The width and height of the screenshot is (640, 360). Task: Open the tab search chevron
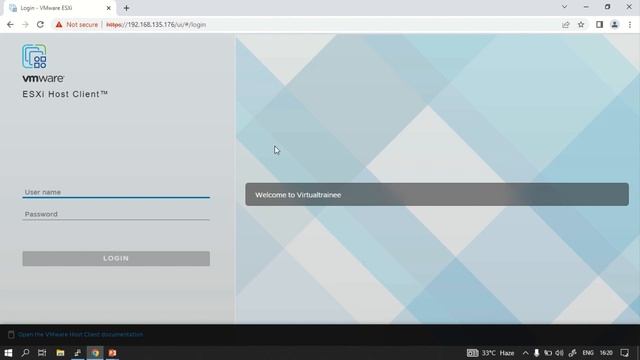564,7
